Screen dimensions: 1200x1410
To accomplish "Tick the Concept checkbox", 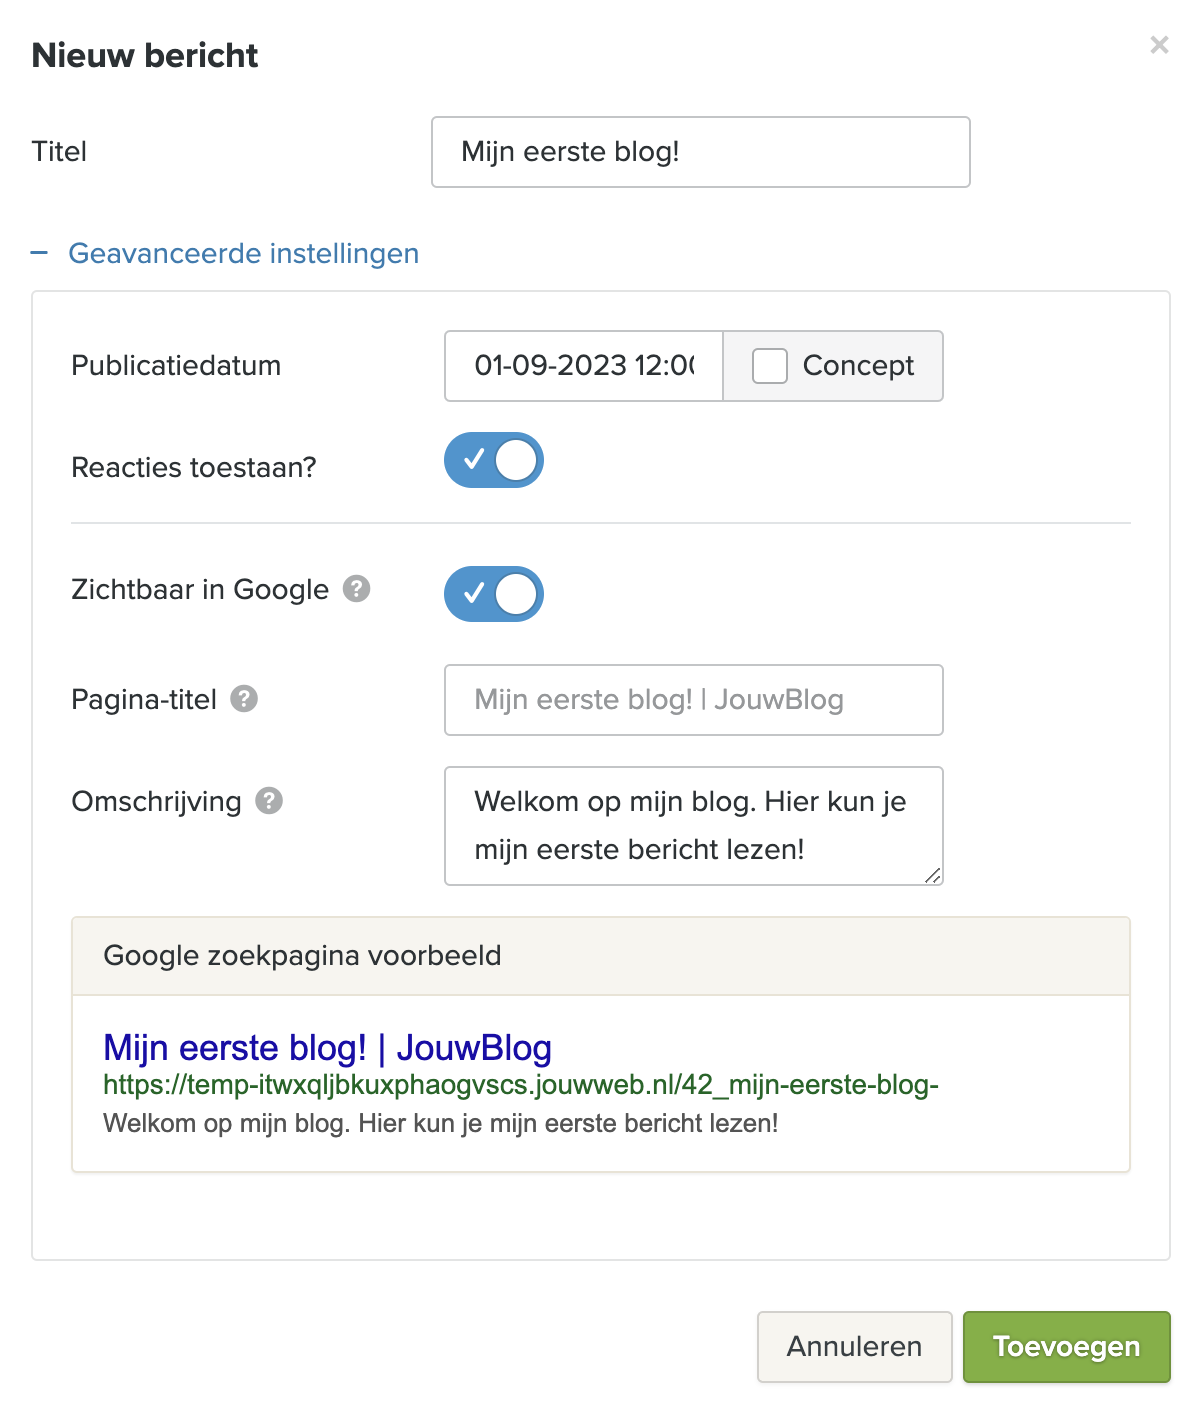I will click(x=770, y=366).
